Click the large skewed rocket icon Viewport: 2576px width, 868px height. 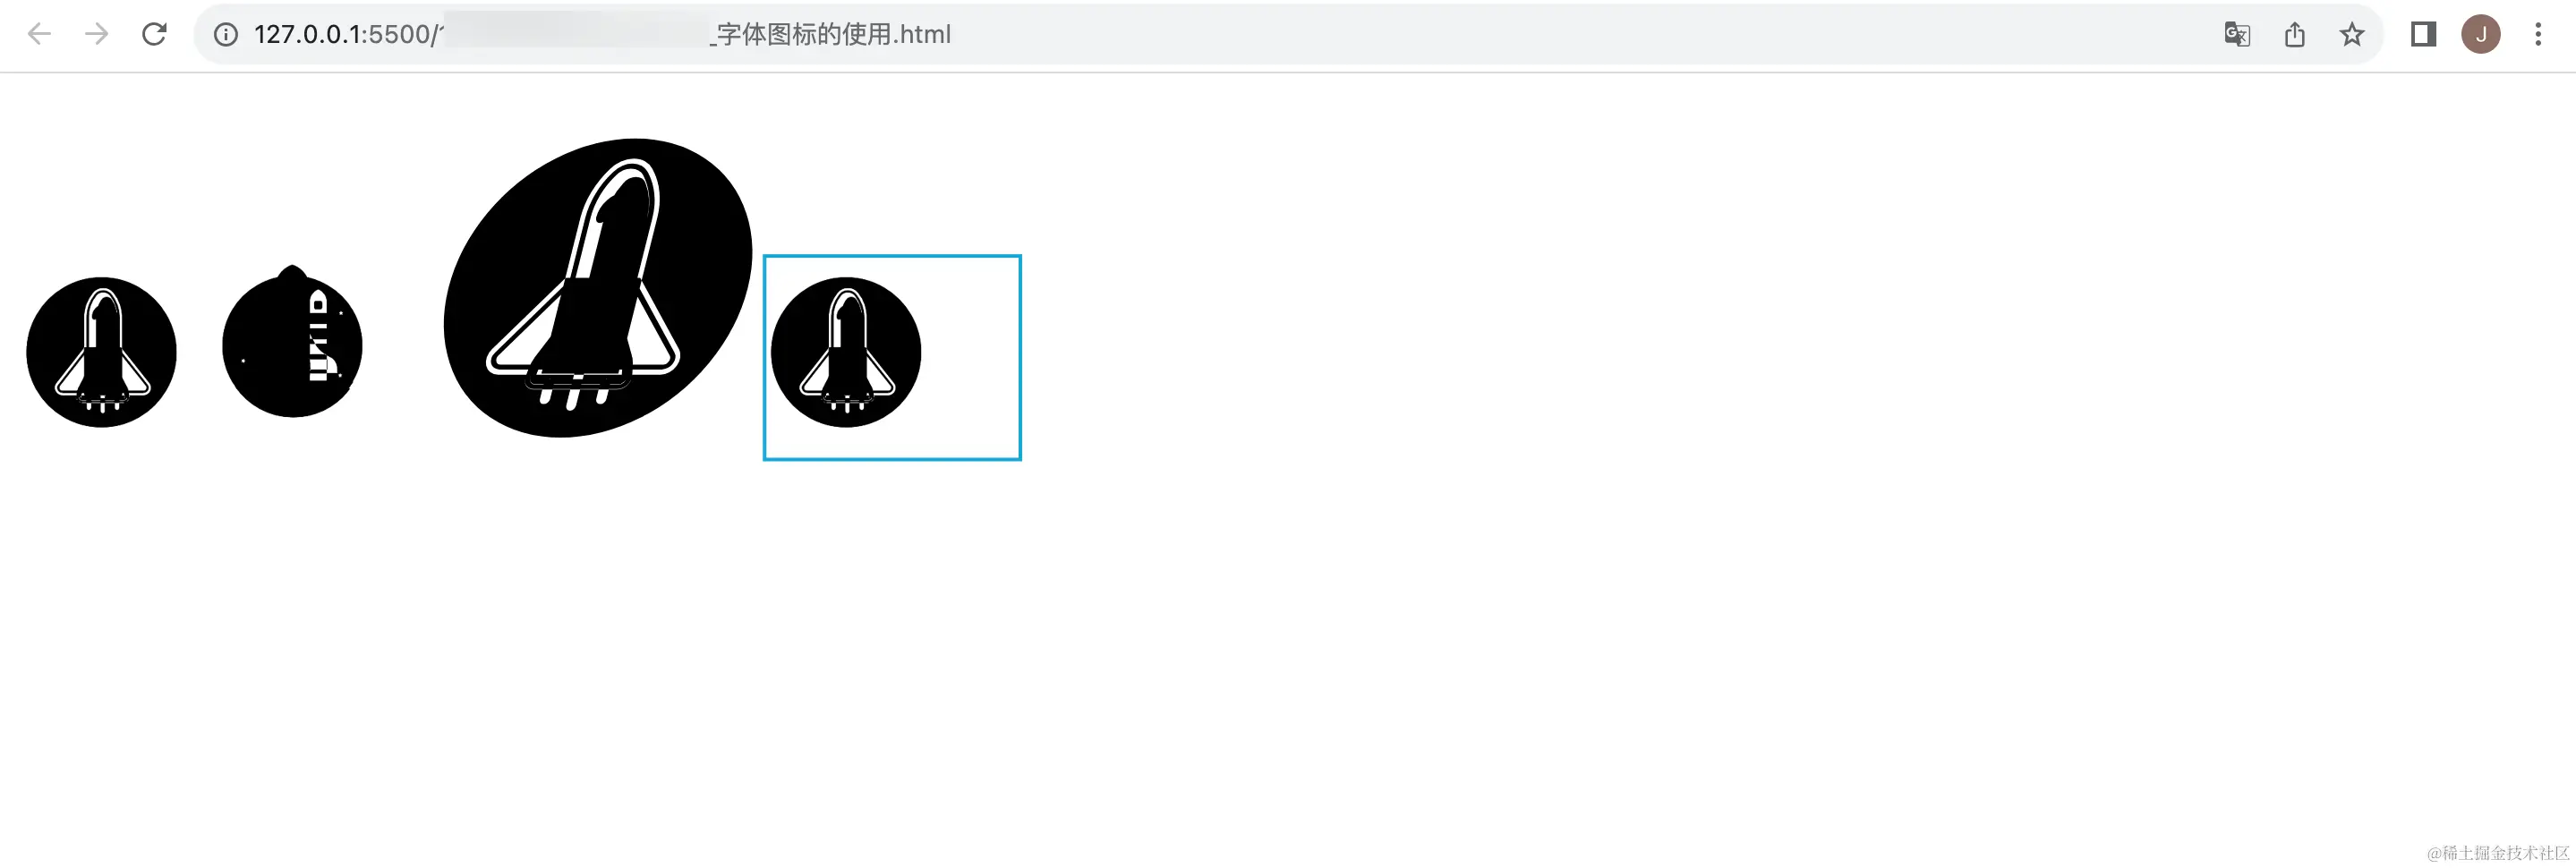[x=598, y=288]
